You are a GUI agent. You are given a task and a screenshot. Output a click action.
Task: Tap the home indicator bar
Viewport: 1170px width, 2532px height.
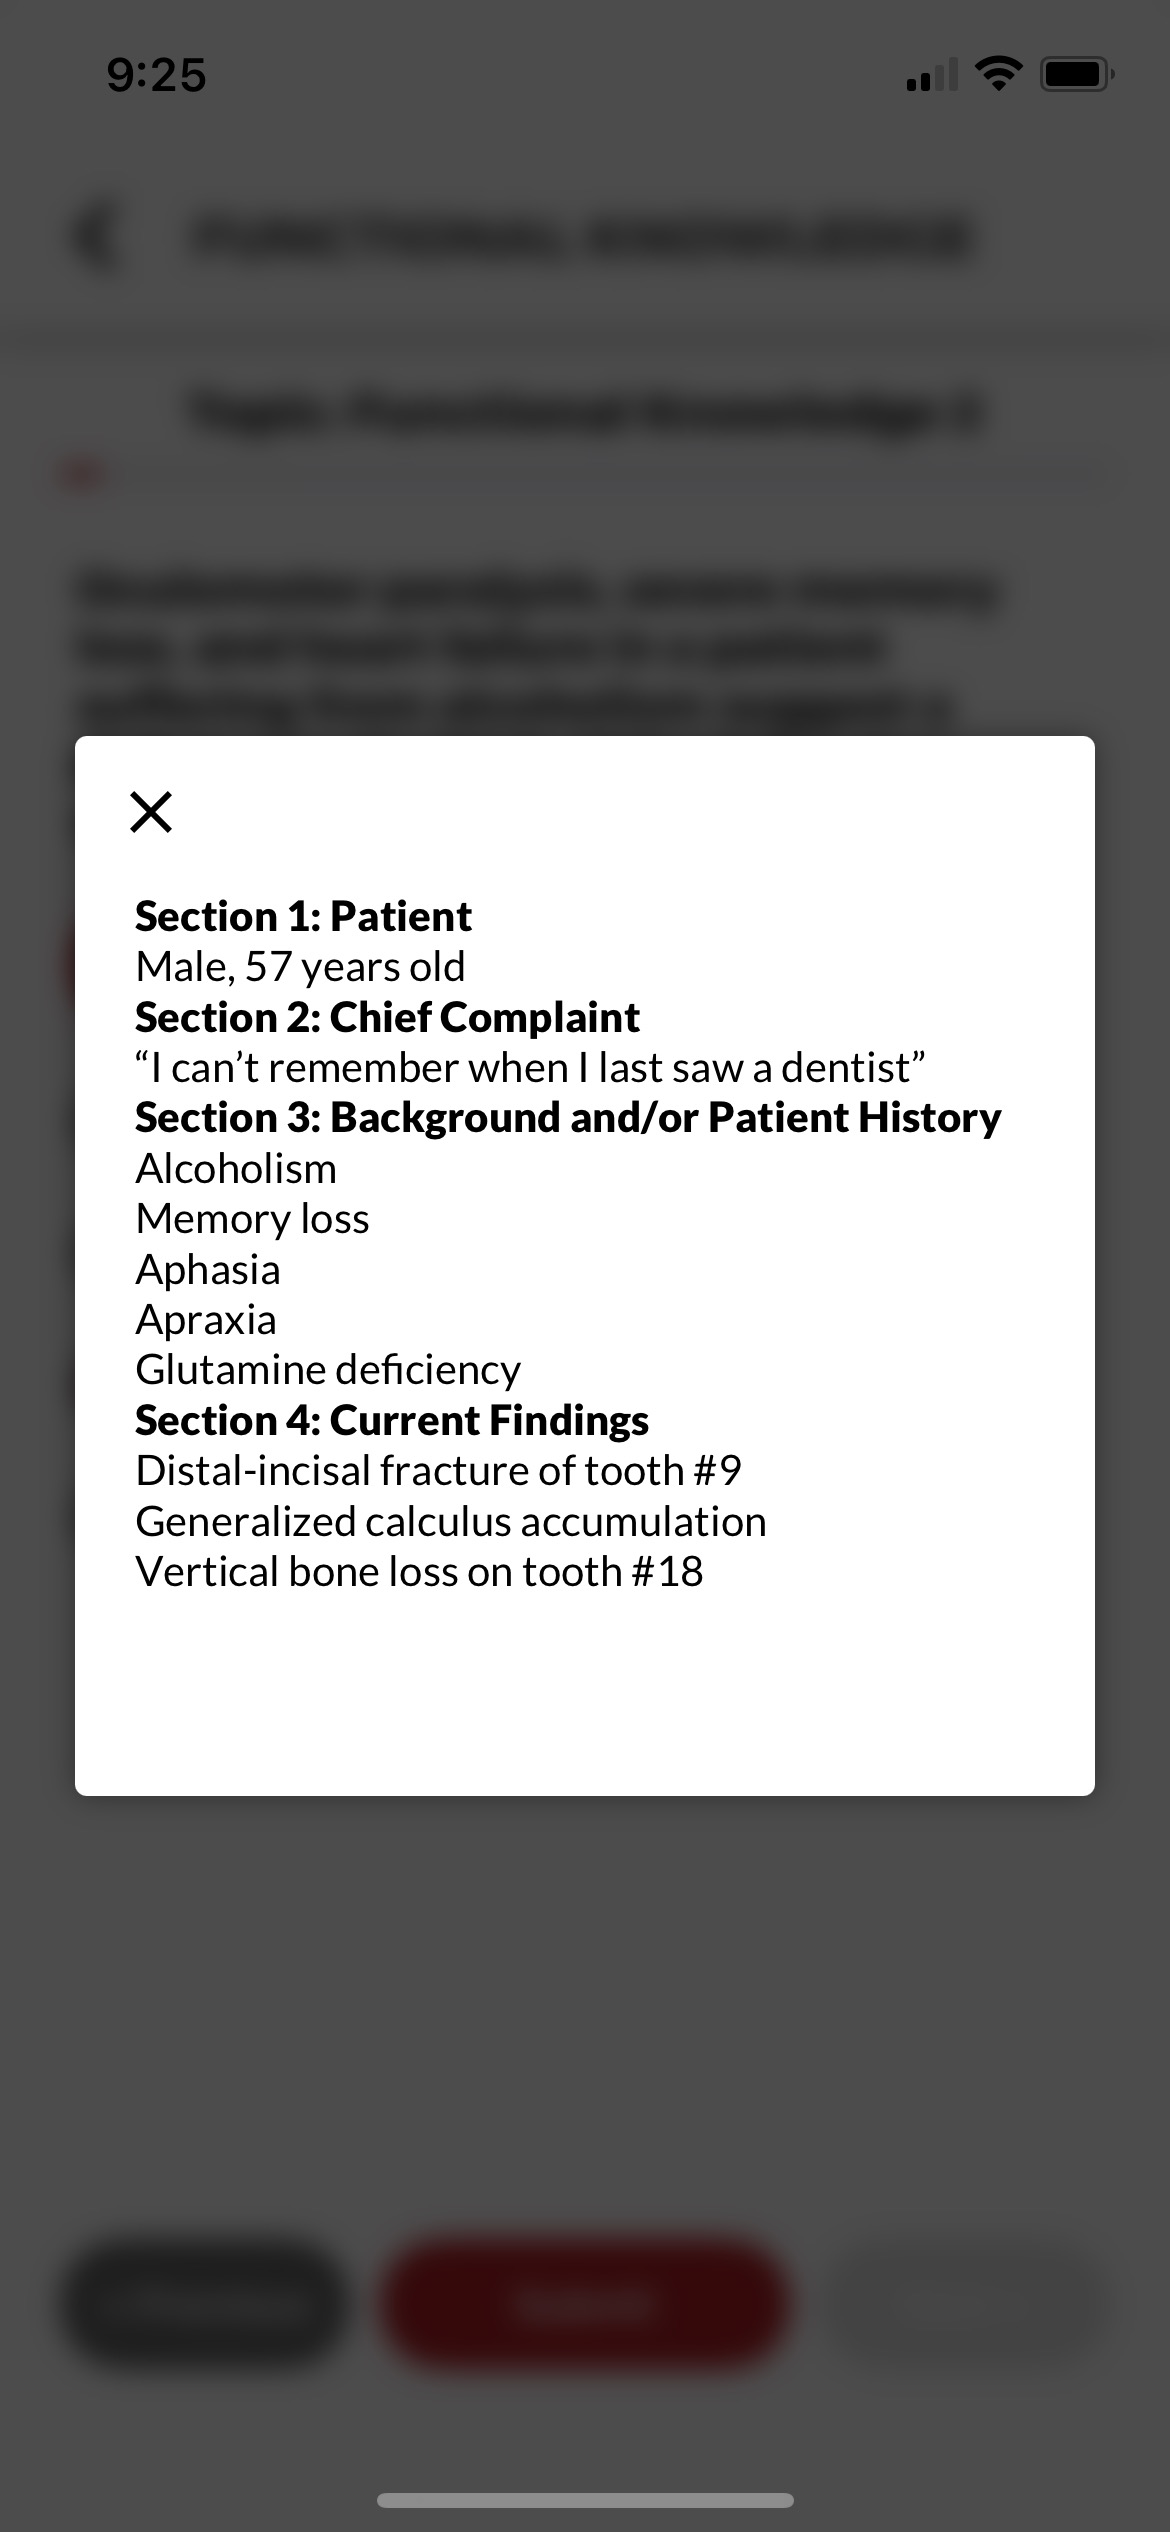pyautogui.click(x=585, y=2500)
